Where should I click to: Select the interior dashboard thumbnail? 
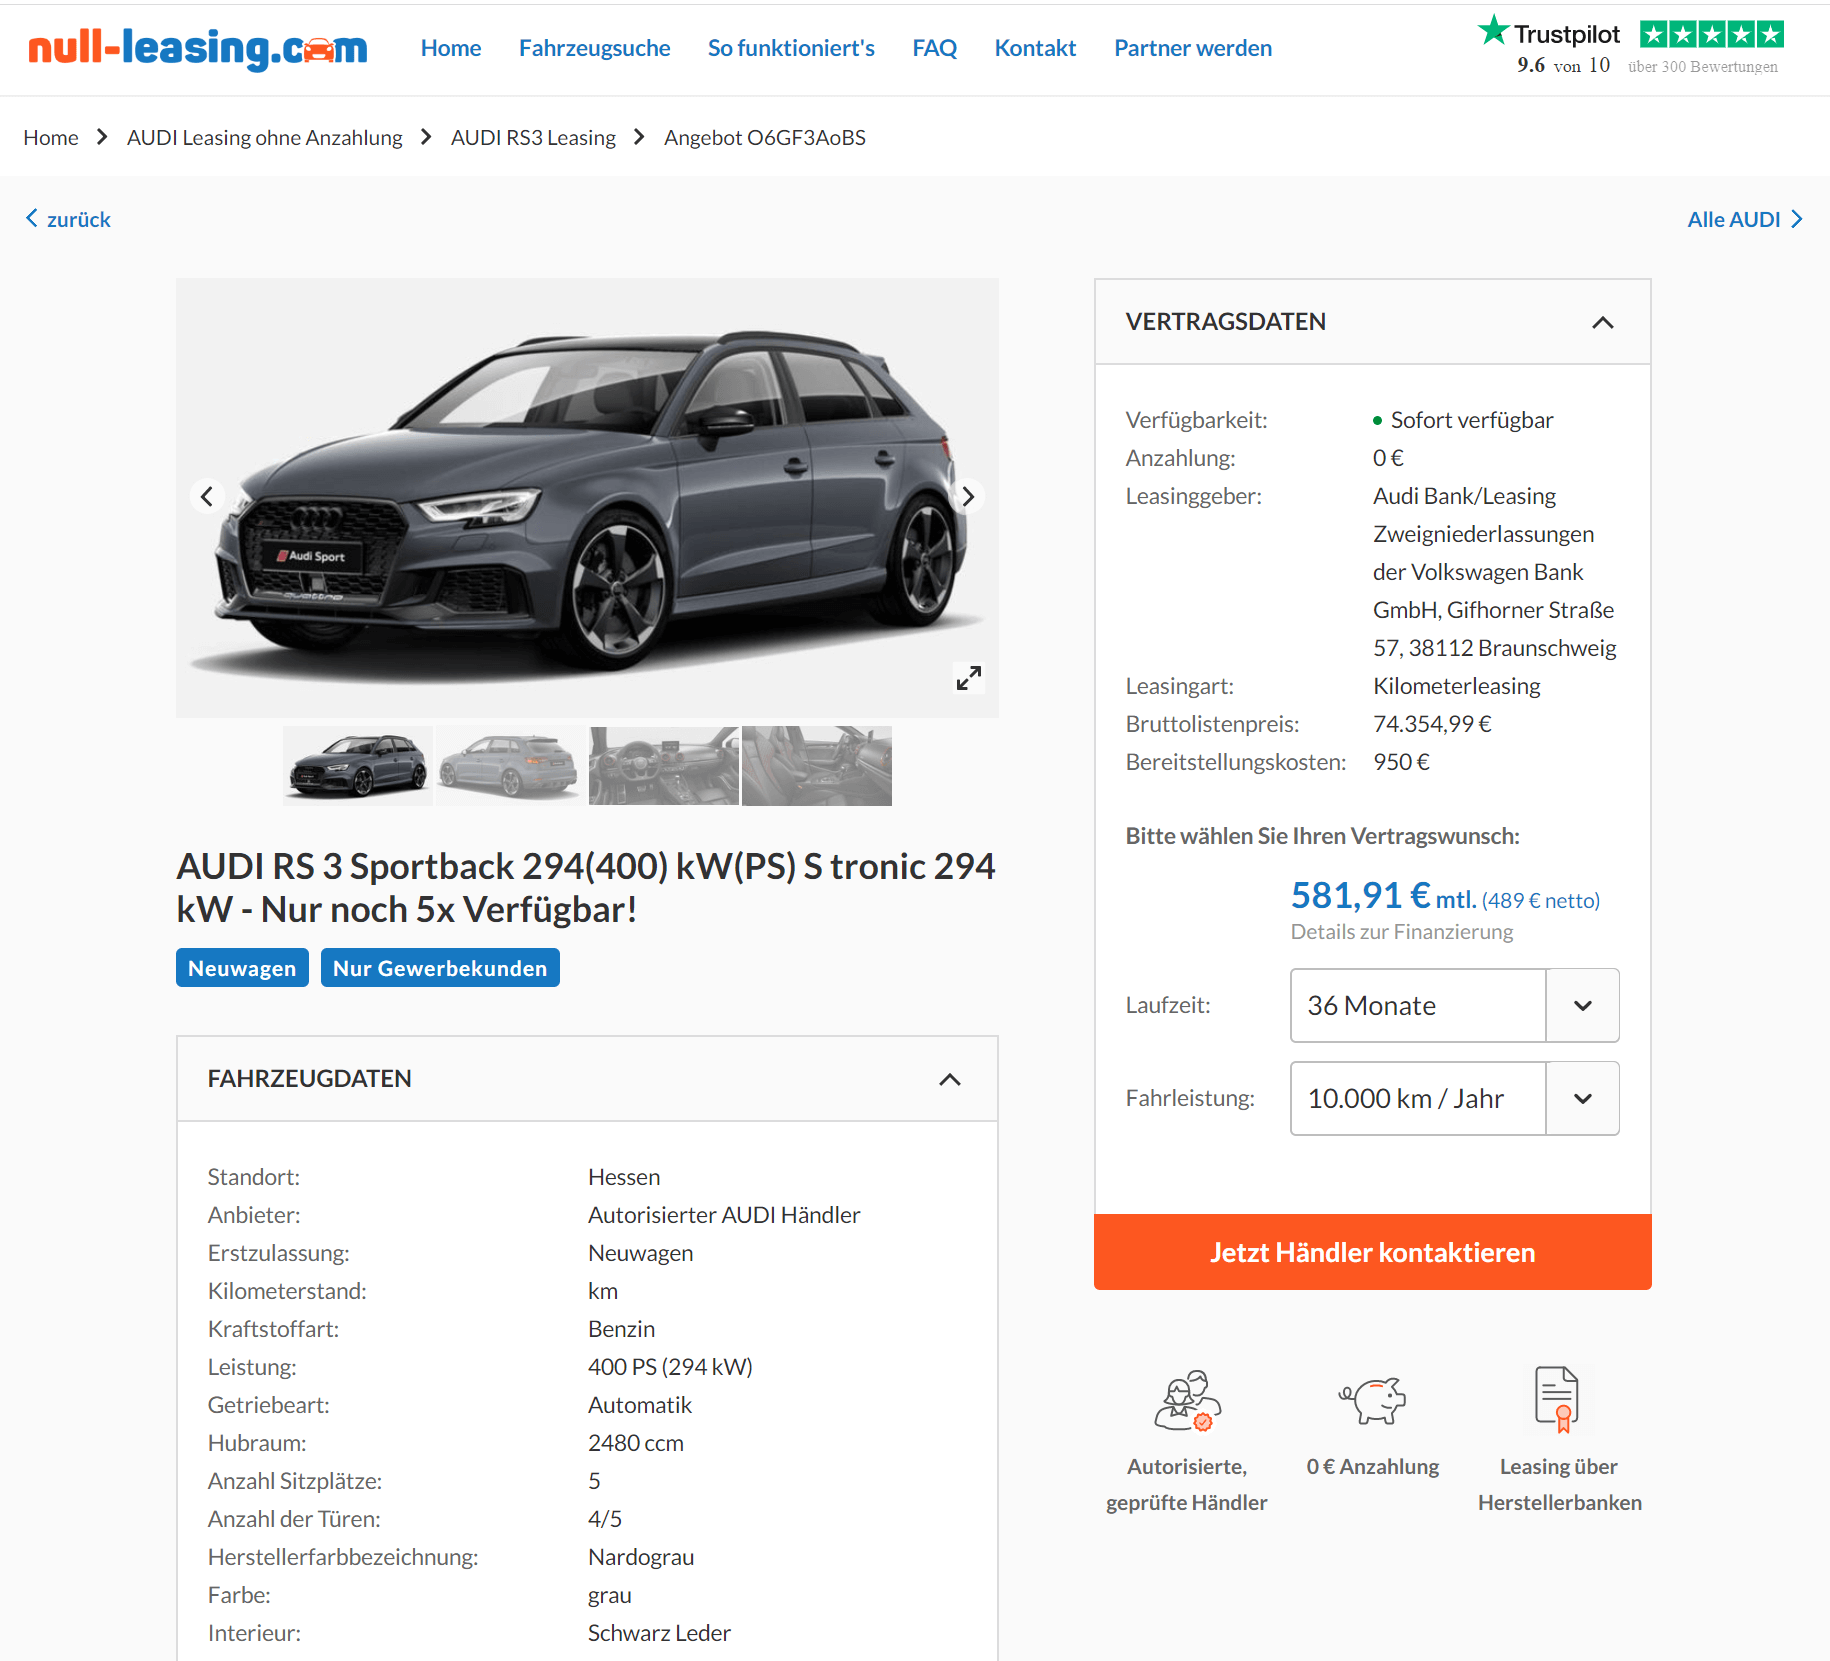(x=664, y=765)
